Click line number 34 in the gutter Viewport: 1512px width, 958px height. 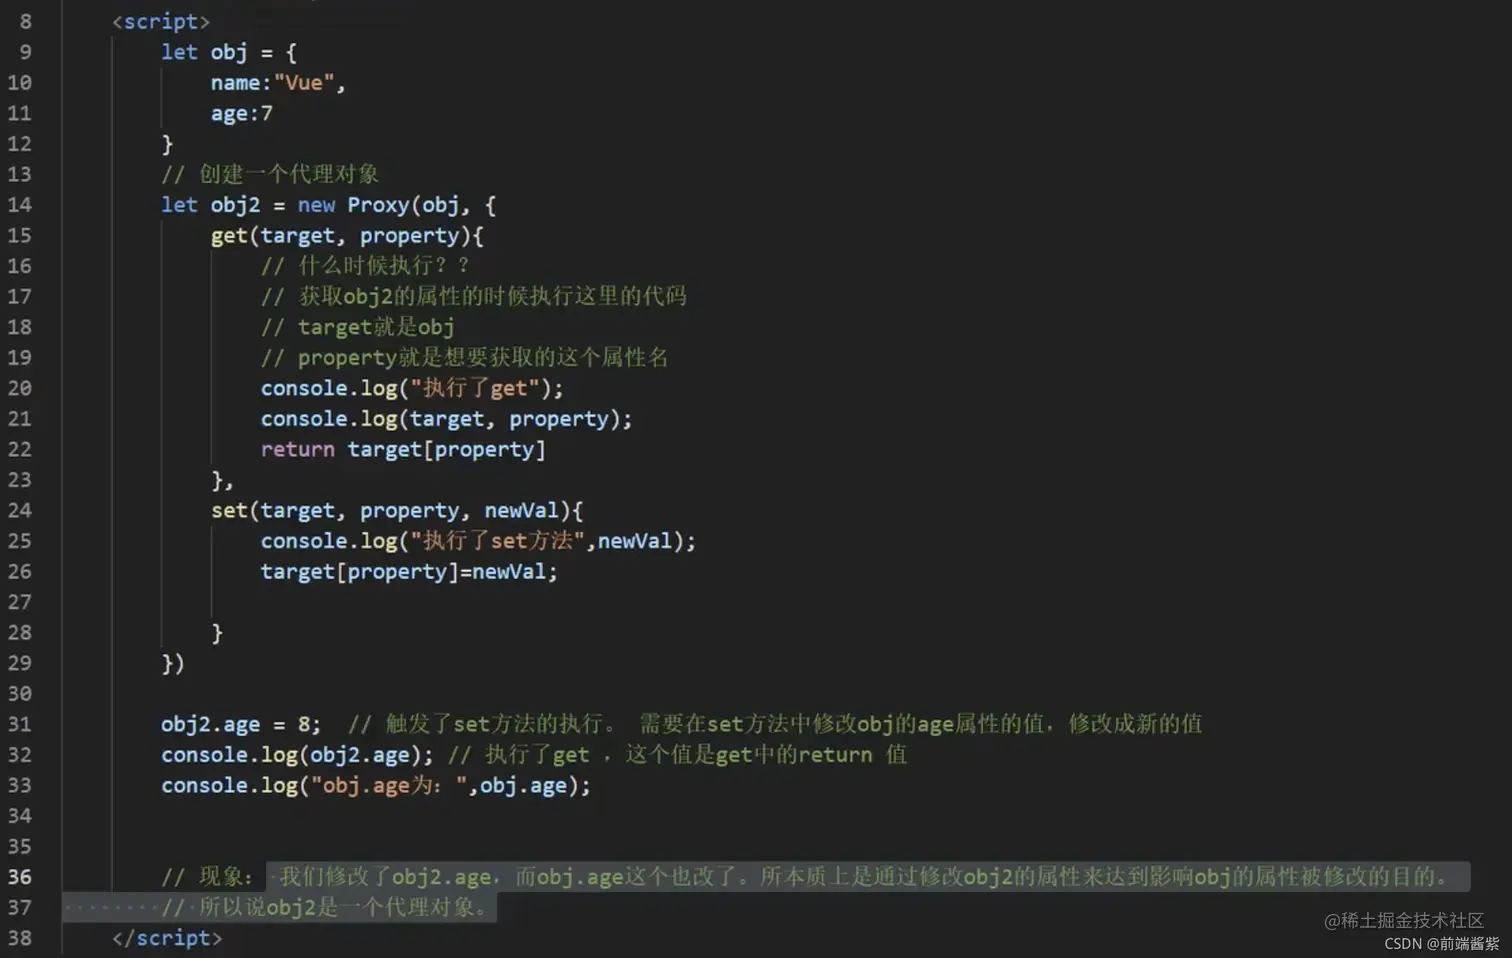[x=20, y=816]
